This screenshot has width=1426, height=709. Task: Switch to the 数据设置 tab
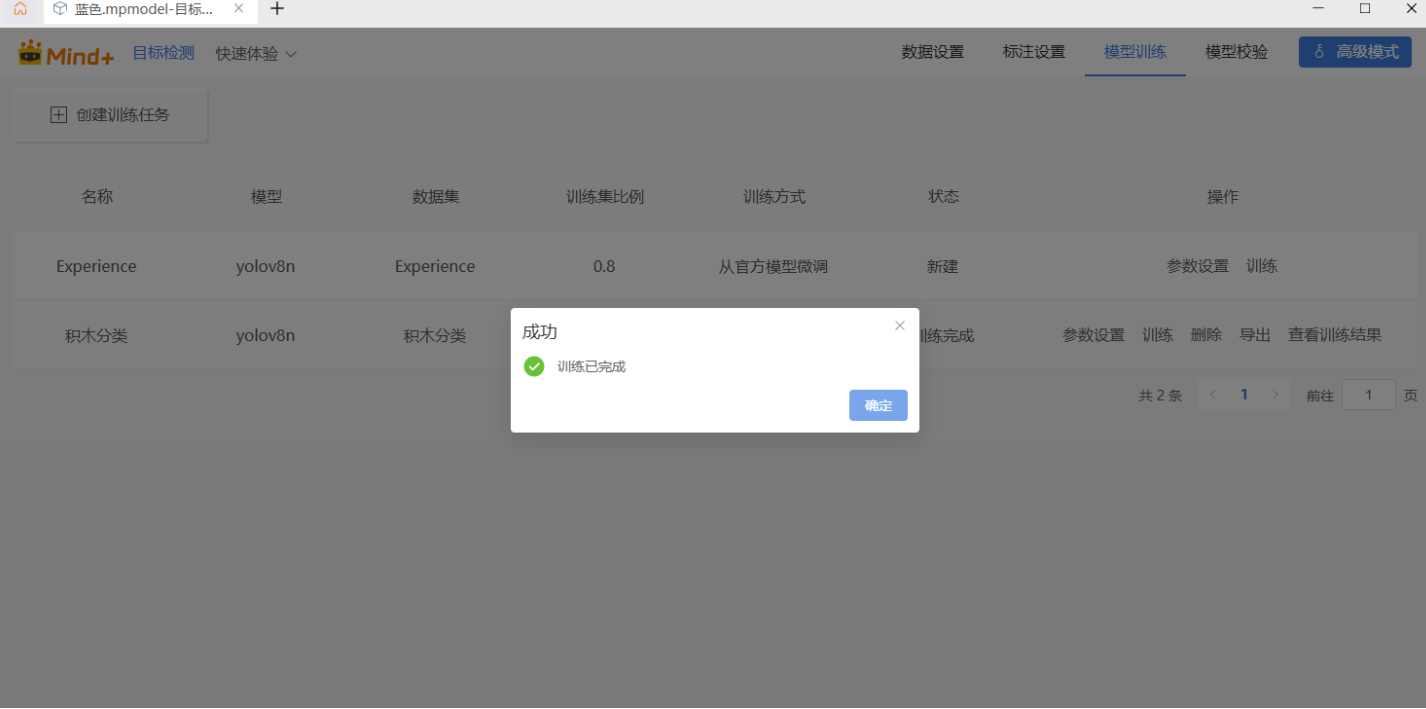coord(932,52)
